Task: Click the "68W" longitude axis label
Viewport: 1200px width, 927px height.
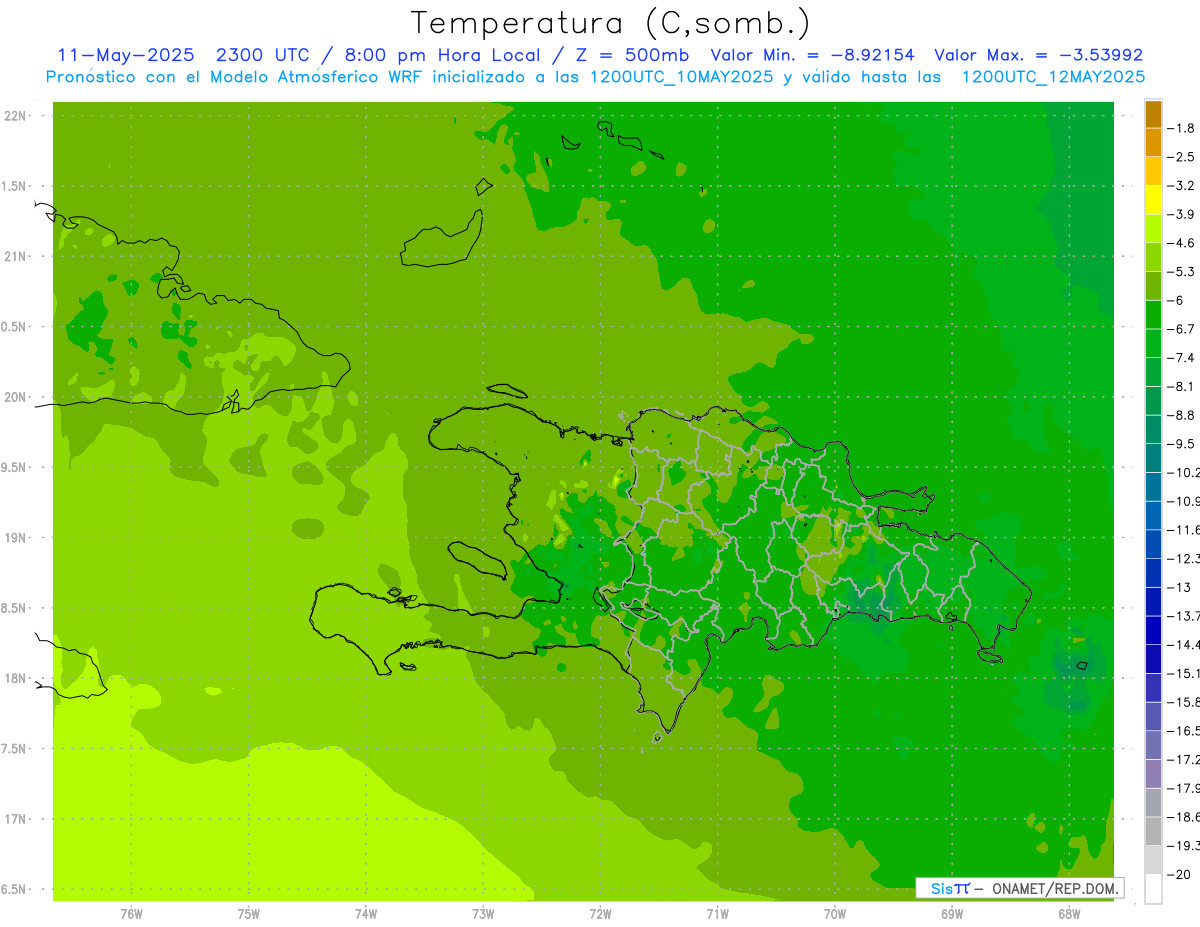Action: 1068,914
